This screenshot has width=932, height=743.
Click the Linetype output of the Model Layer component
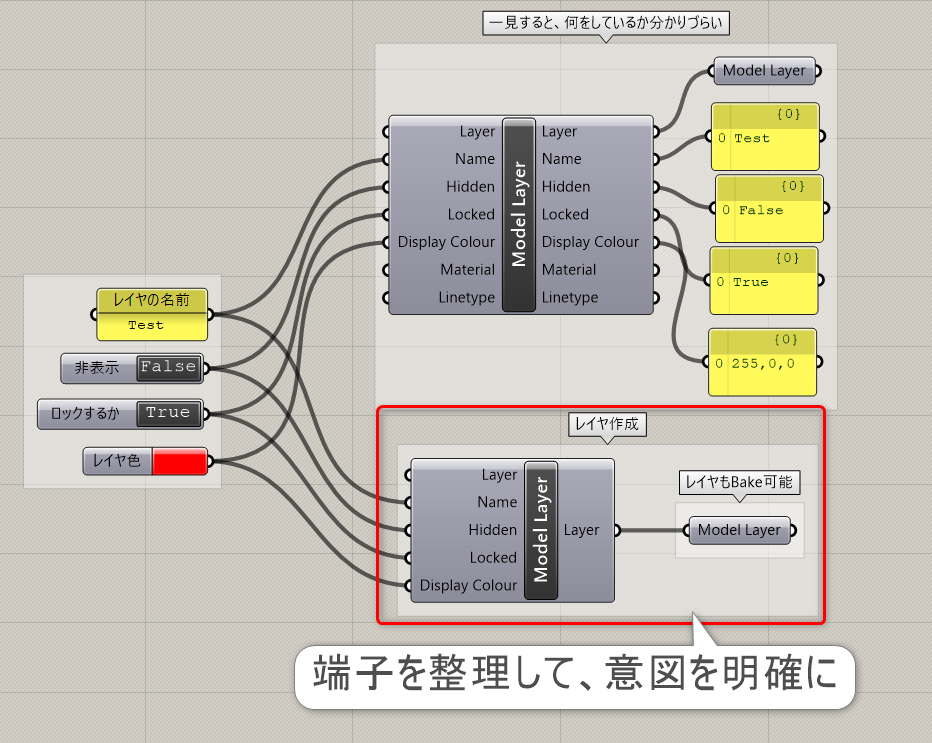tap(570, 297)
